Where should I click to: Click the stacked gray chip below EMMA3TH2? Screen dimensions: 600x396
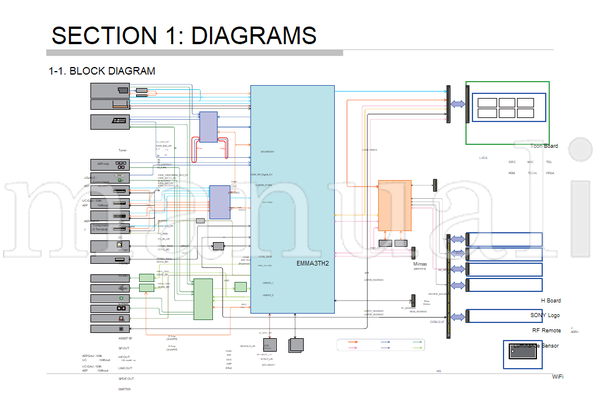(x=296, y=345)
